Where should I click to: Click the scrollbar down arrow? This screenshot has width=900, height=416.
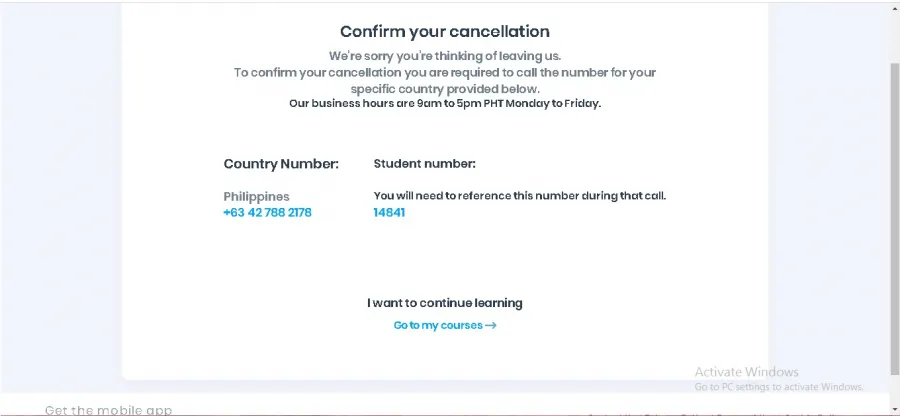tap(893, 409)
